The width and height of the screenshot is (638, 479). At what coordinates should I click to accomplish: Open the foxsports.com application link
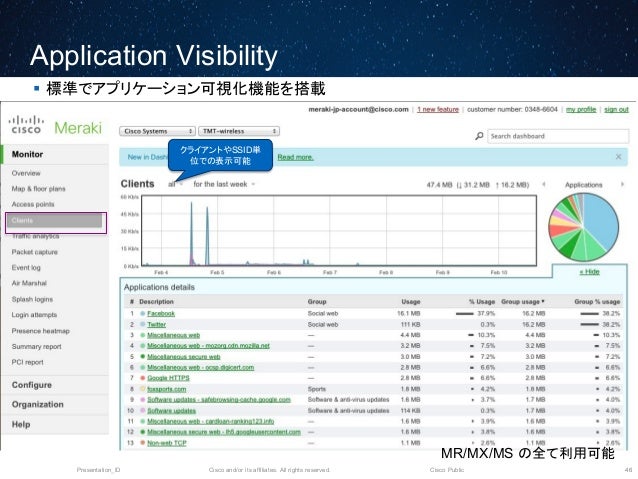[x=166, y=389]
